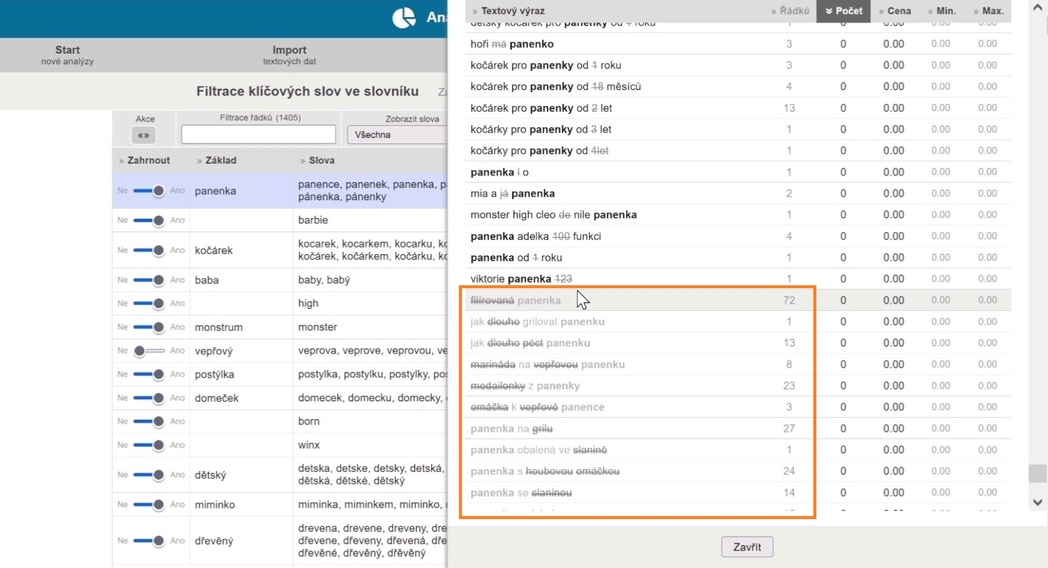Toggle the include switch for kočárek
The width and height of the screenshot is (1048, 568).
point(148,250)
